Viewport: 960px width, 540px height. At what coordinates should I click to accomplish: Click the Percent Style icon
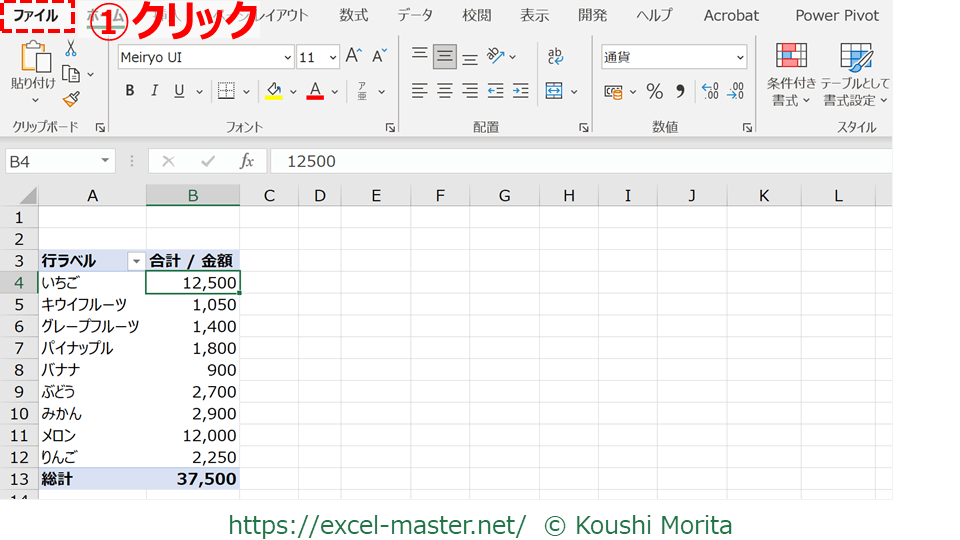(x=654, y=92)
